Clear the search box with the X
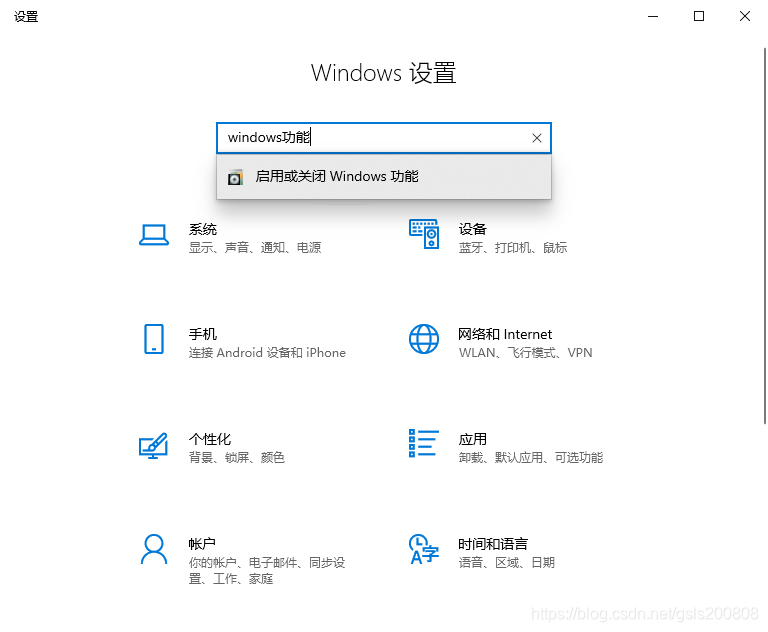This screenshot has width=768, height=632. (x=537, y=138)
